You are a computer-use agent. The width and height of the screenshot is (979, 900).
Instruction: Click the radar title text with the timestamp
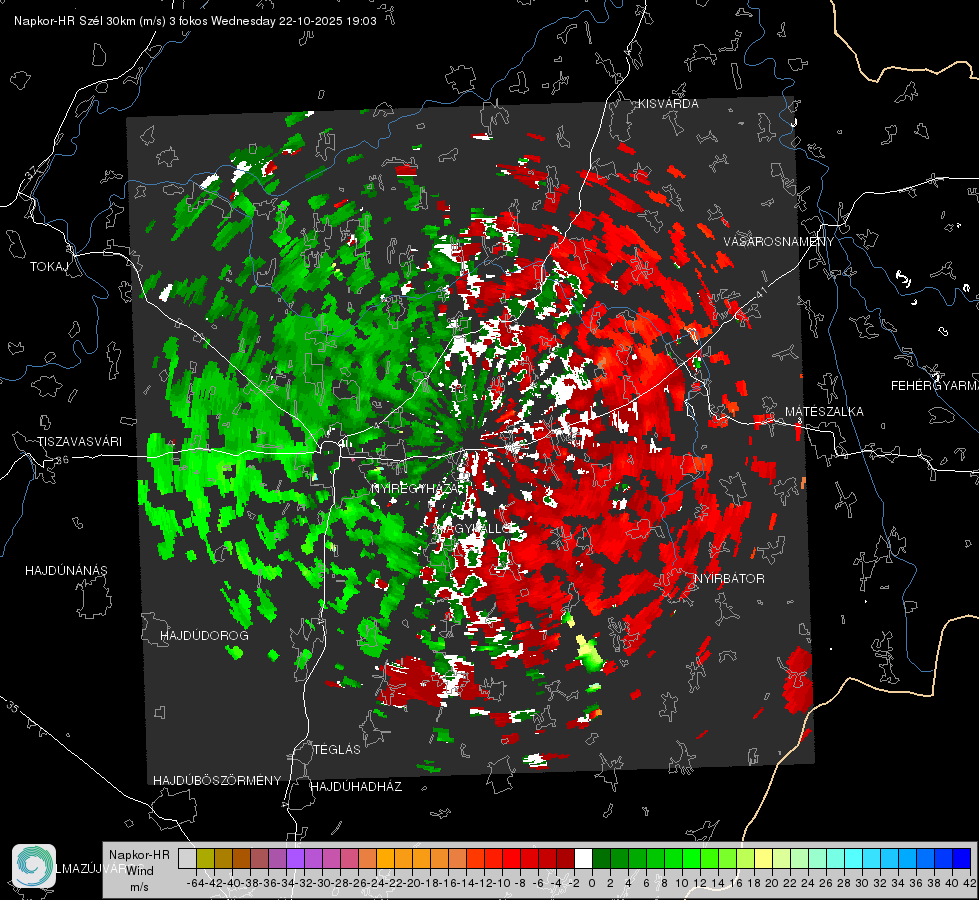(x=195, y=21)
